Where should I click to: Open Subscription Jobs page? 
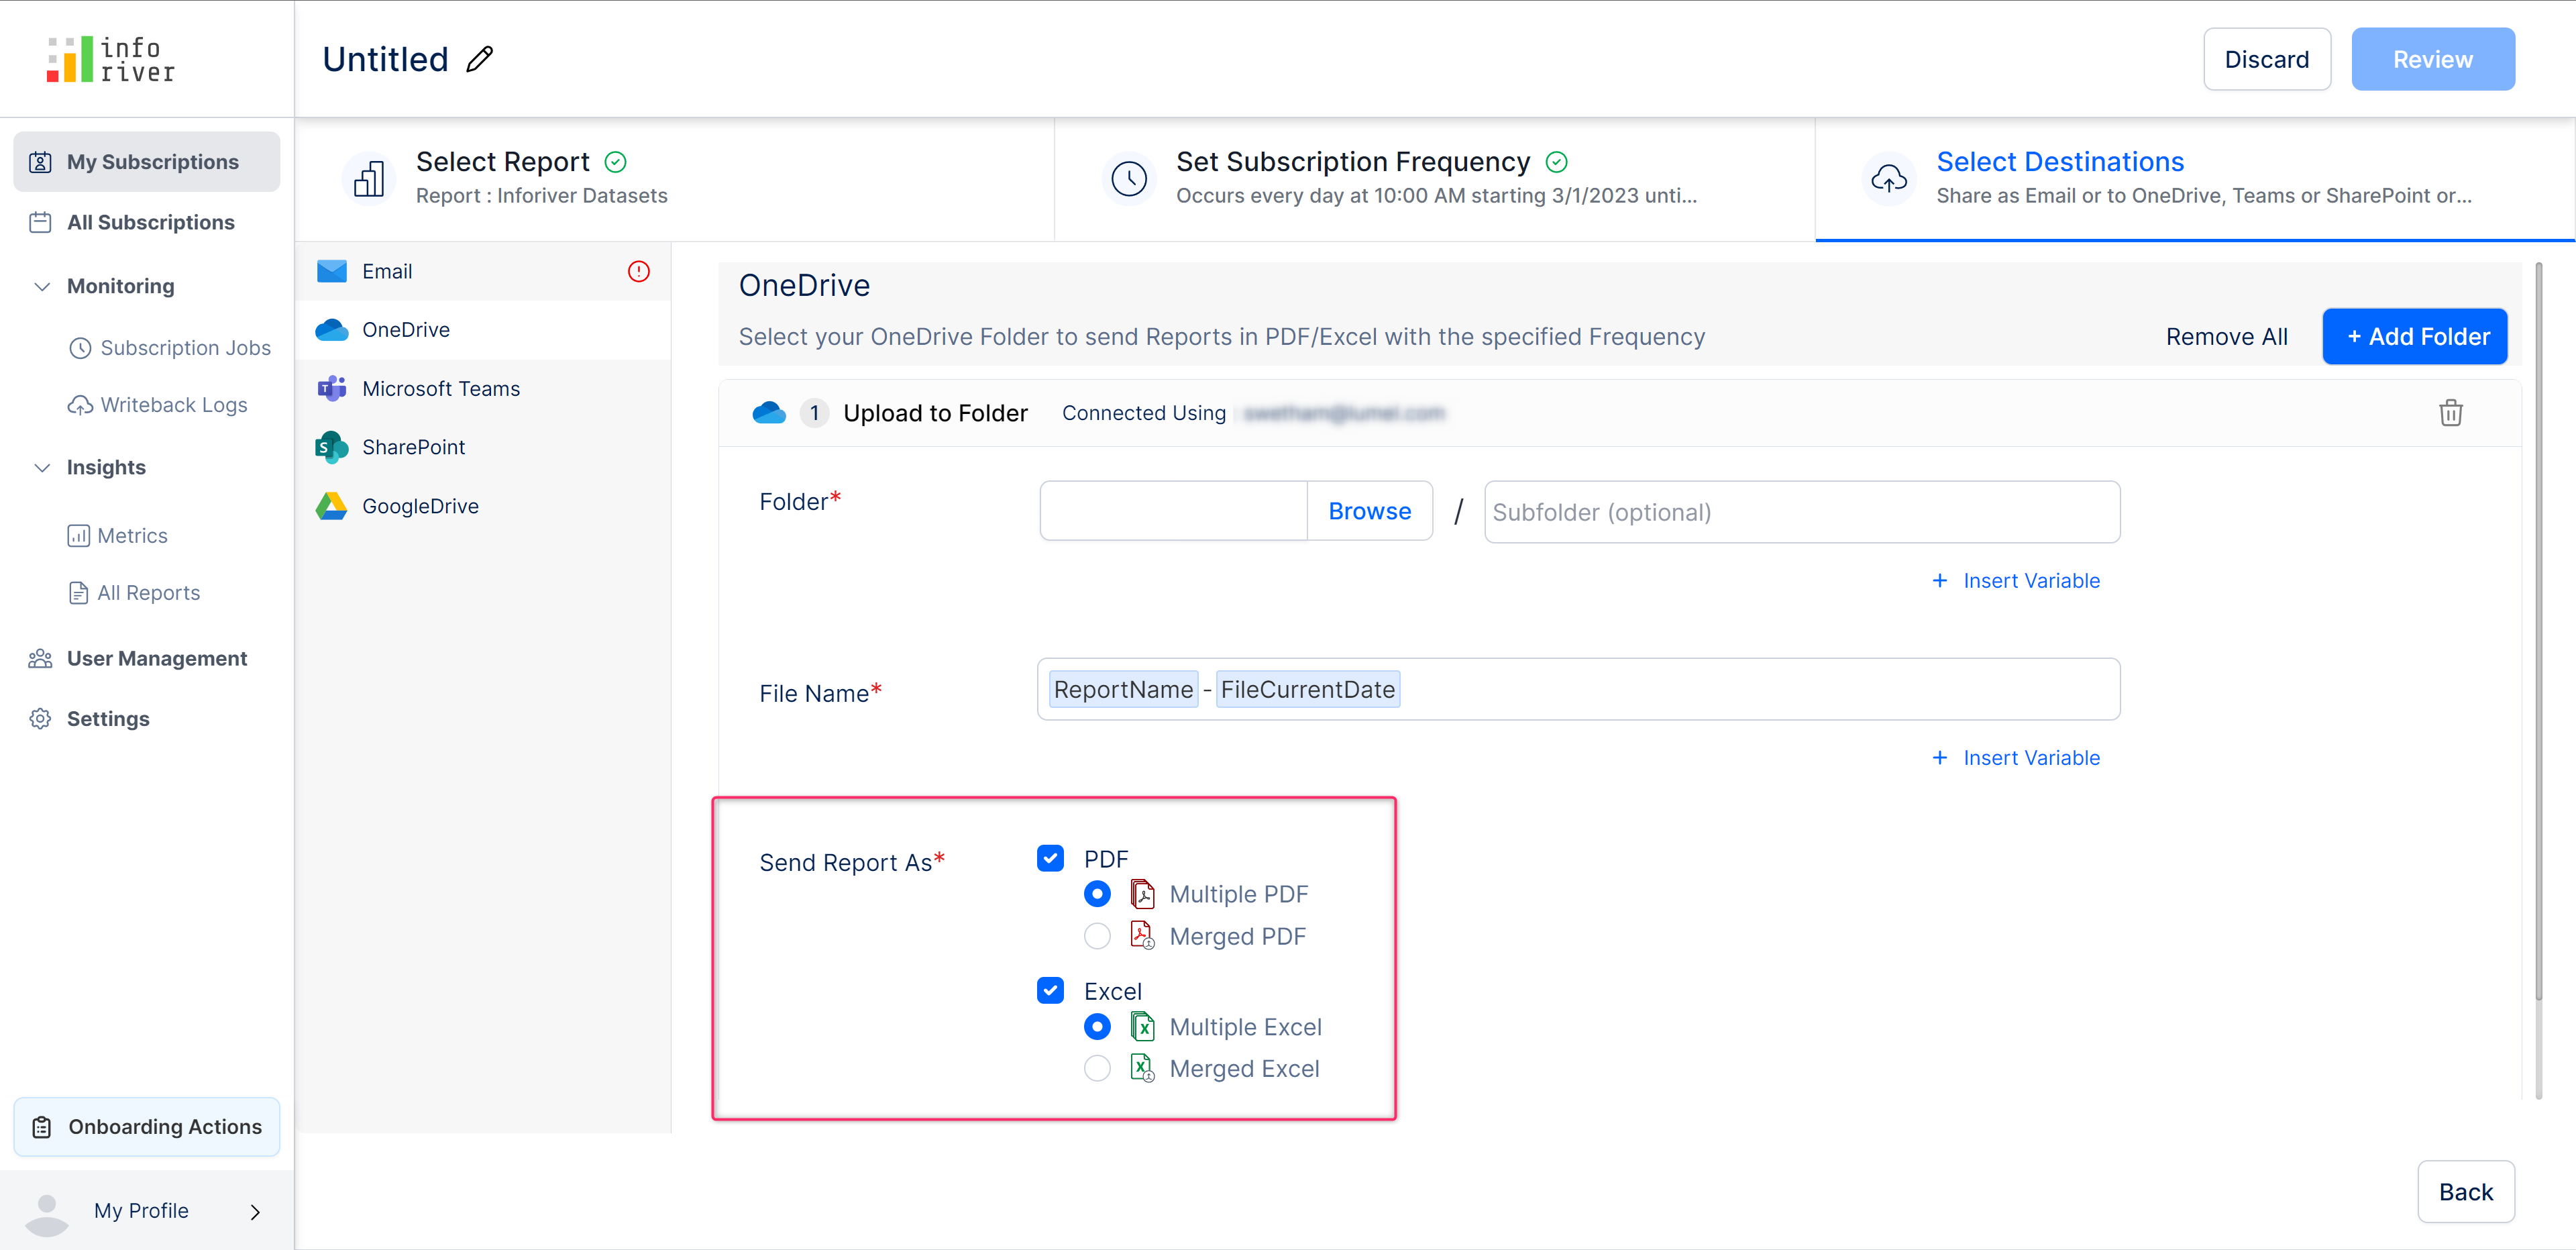tap(185, 347)
